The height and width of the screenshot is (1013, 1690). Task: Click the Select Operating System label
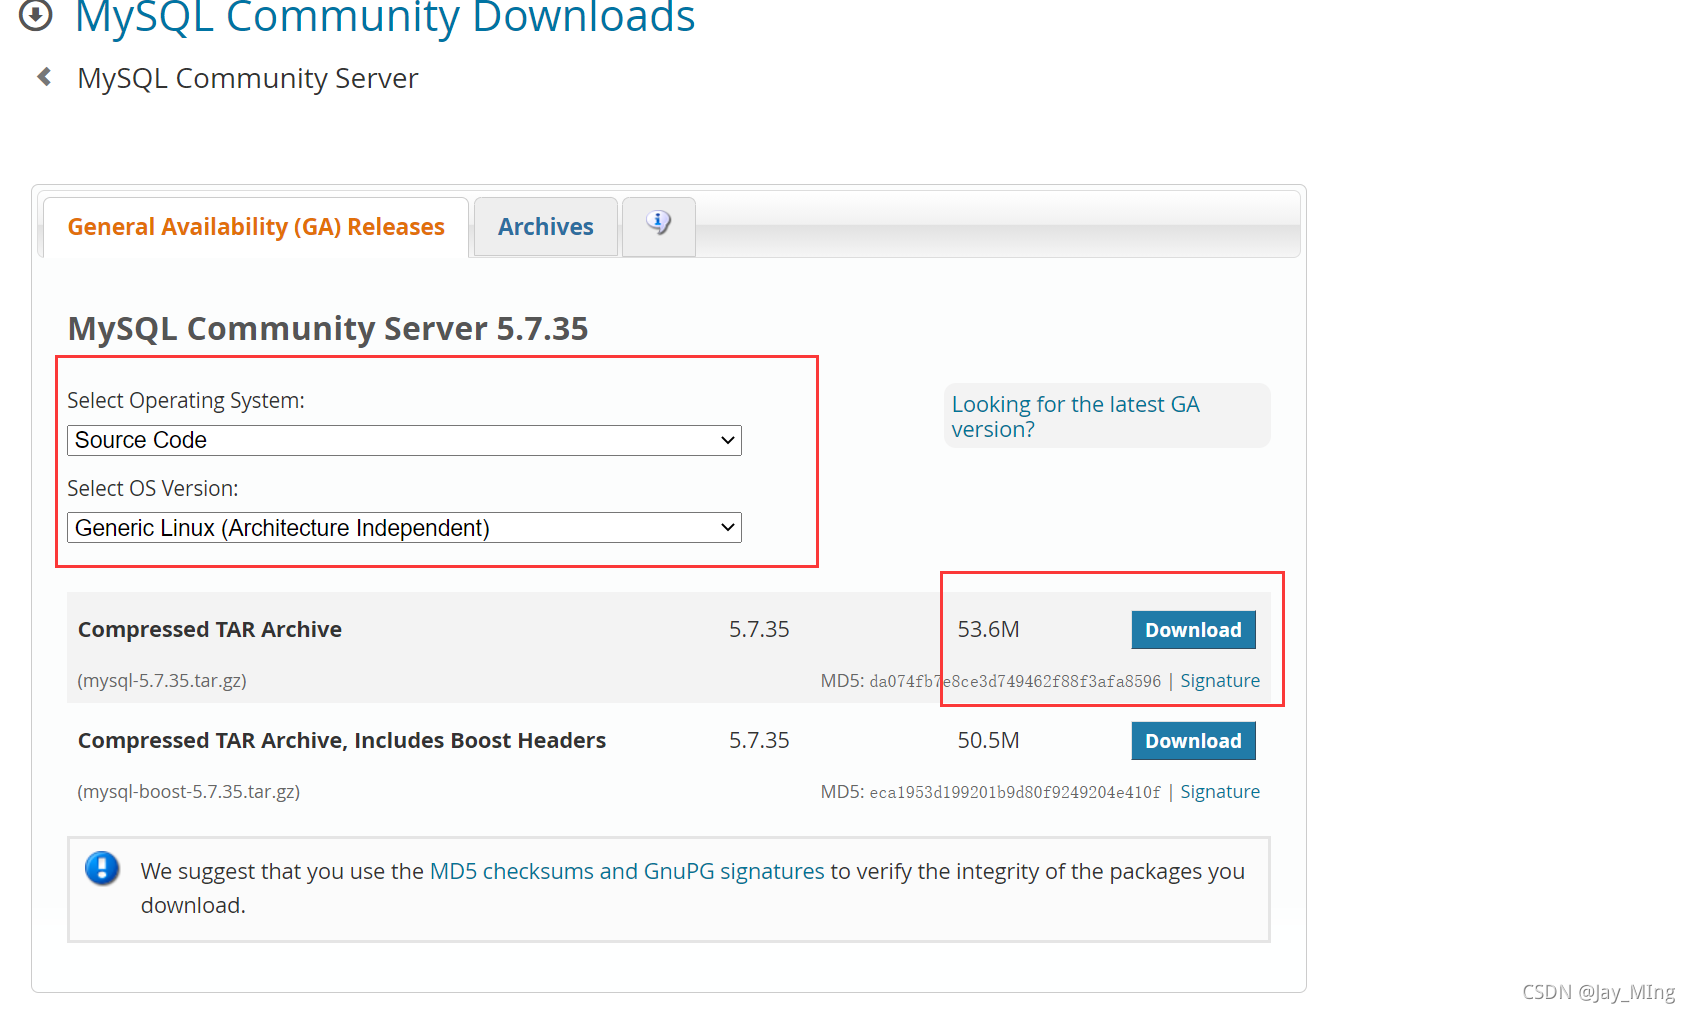pos(186,400)
